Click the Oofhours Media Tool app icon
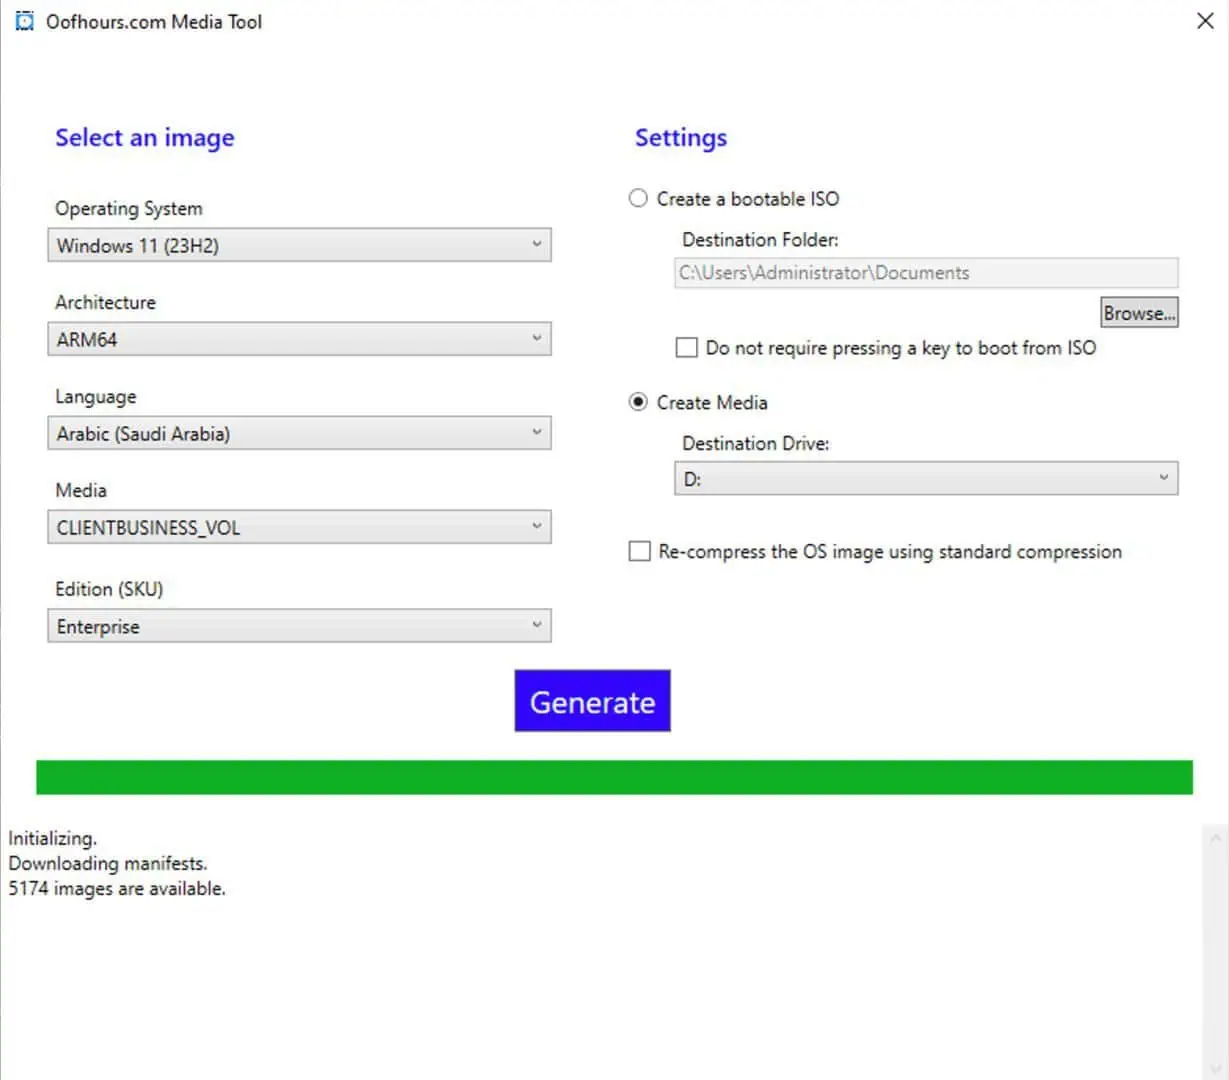 24,21
